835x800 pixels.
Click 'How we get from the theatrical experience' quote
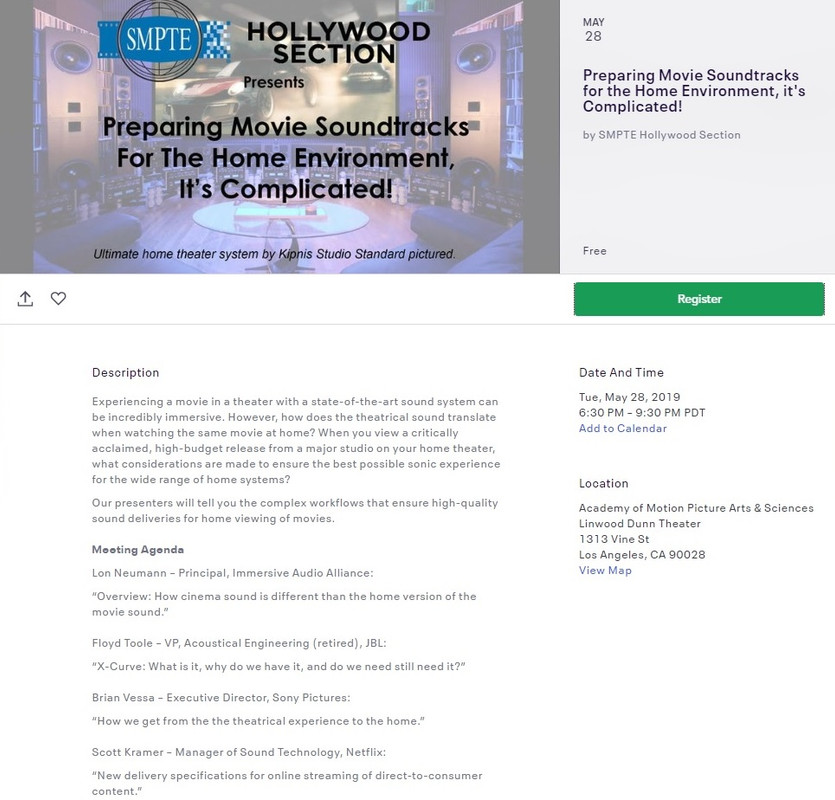point(258,721)
